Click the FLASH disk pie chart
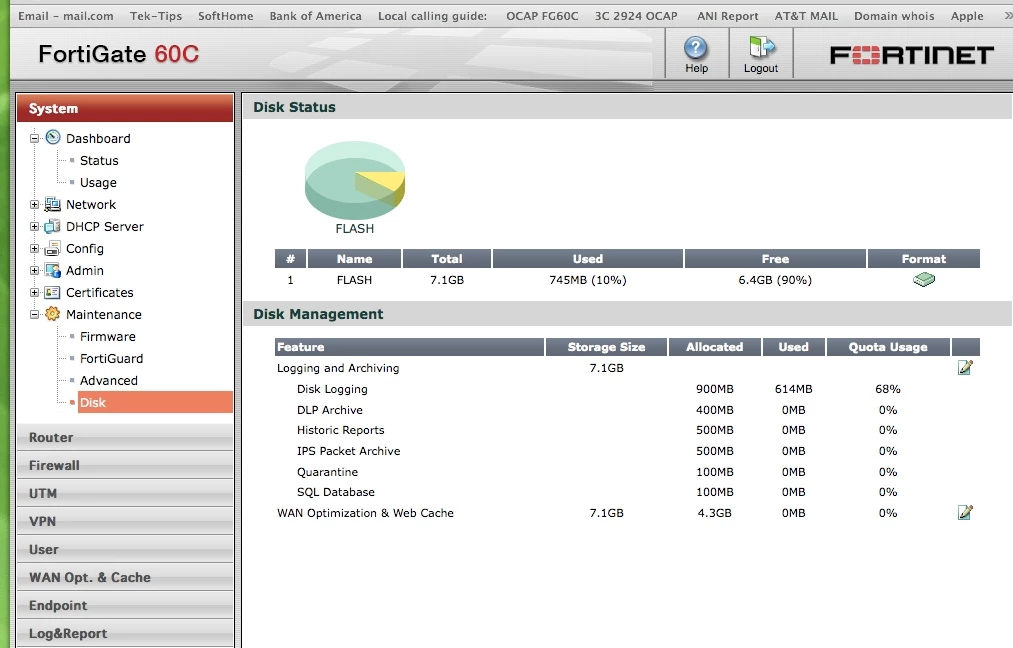The image size is (1013, 648). point(355,181)
